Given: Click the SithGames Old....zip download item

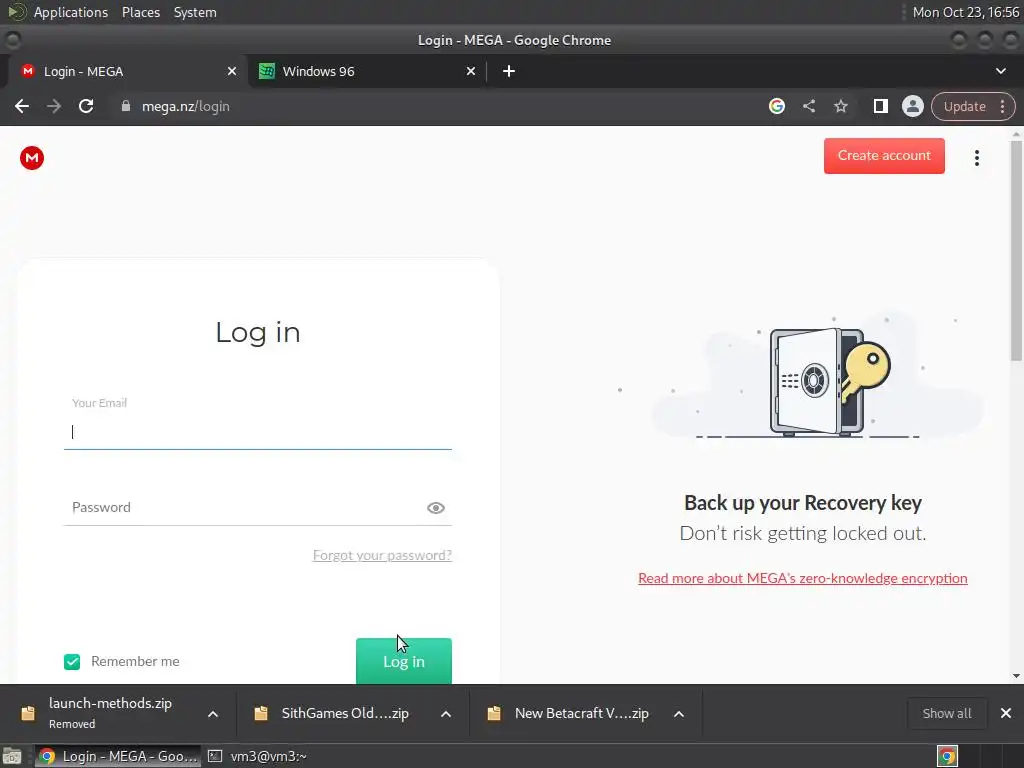Looking at the screenshot, I should [x=345, y=713].
